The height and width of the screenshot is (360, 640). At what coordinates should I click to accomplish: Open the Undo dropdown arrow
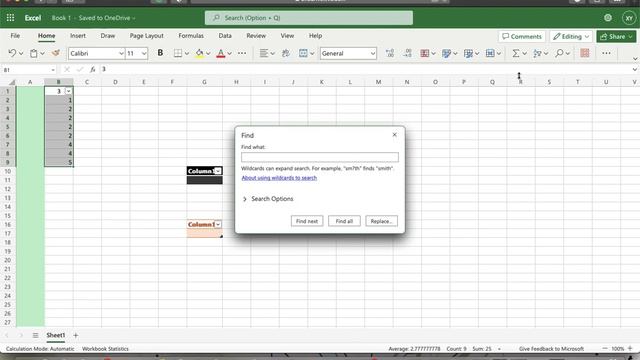21,53
